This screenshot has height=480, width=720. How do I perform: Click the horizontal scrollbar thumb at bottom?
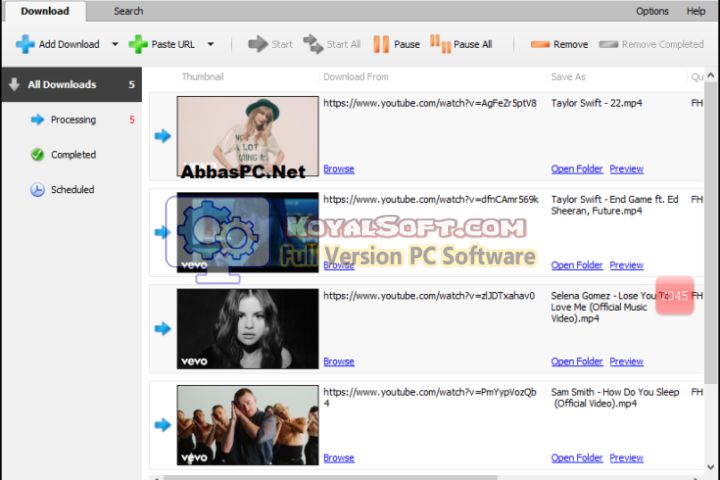coord(331,478)
